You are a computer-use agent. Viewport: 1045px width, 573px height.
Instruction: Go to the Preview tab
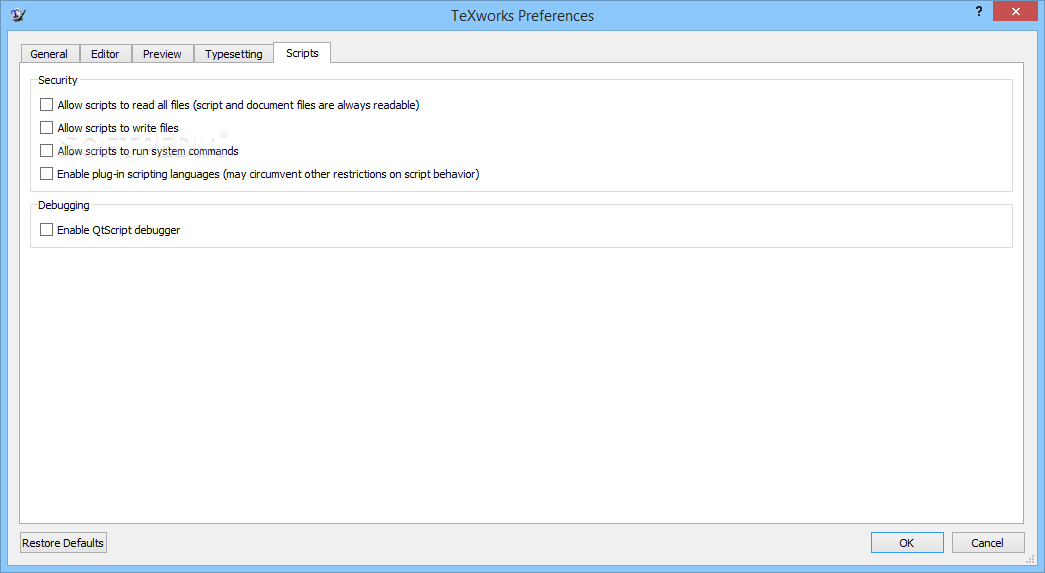(162, 54)
